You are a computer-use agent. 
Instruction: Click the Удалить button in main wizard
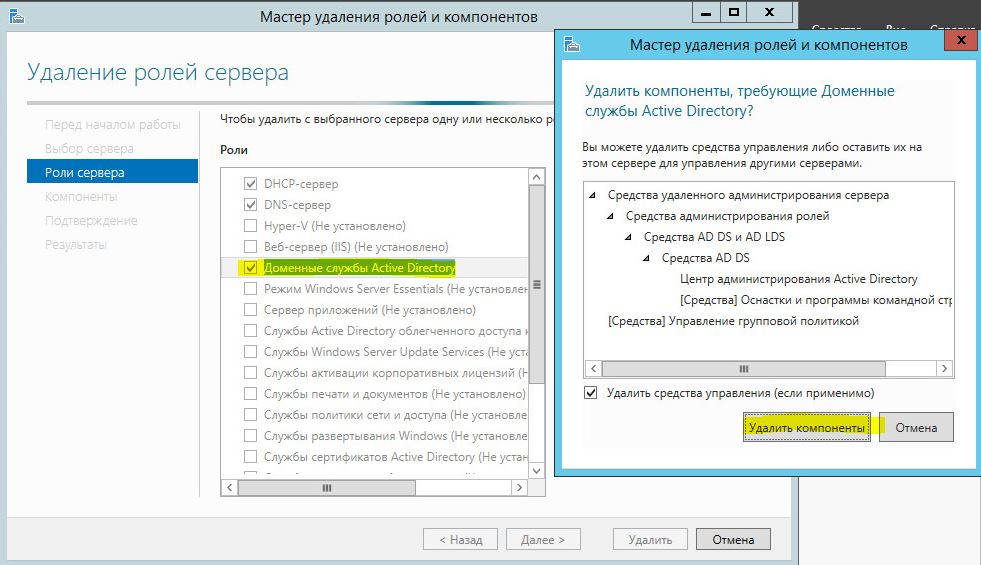tap(650, 539)
